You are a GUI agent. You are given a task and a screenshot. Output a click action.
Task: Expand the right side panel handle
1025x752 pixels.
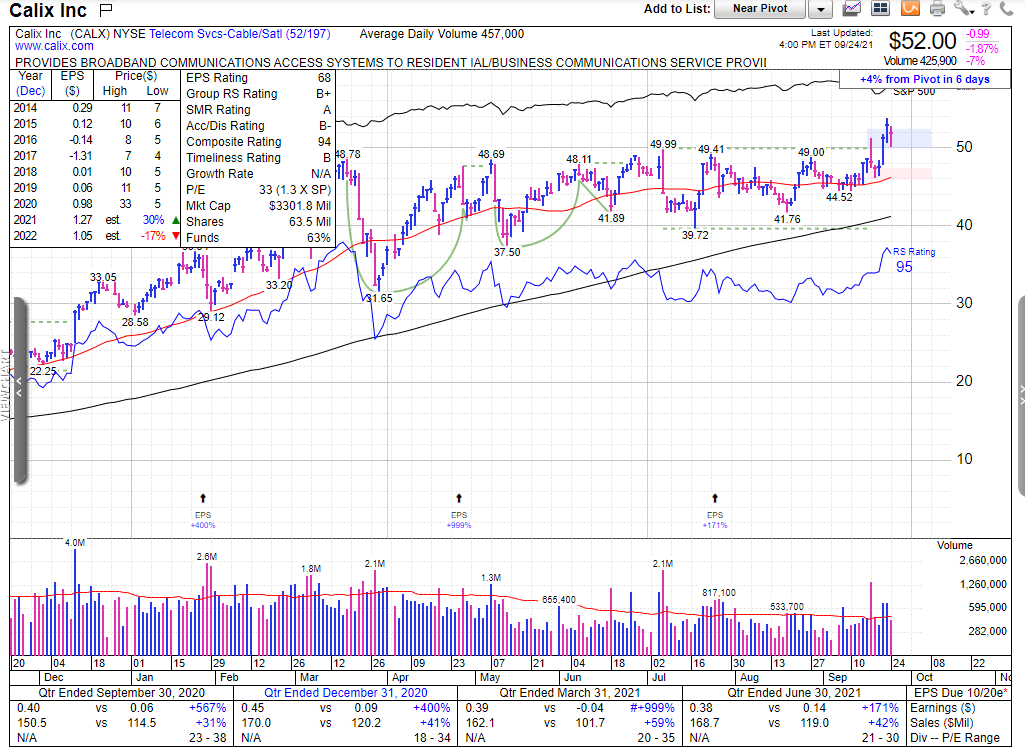click(1021, 396)
